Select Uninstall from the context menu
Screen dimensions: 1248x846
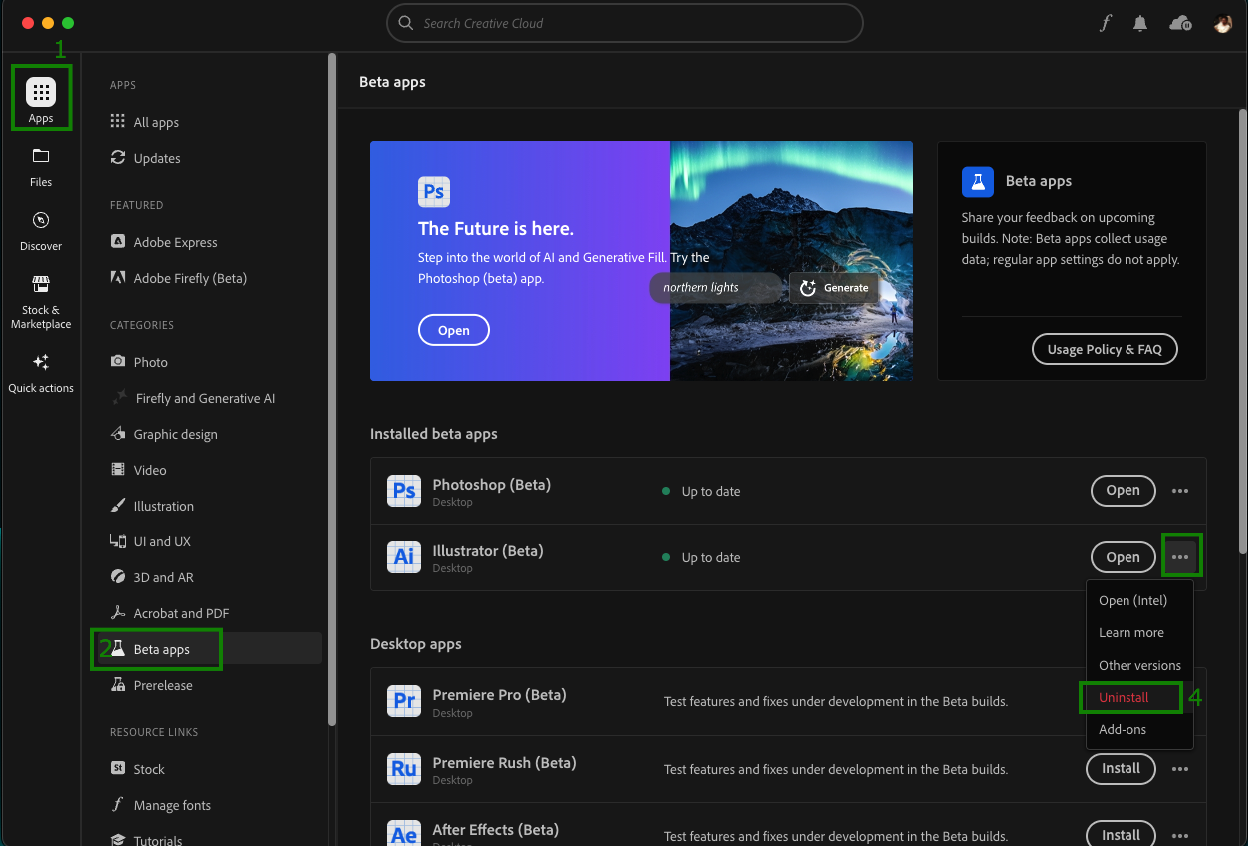pyautogui.click(x=1124, y=697)
